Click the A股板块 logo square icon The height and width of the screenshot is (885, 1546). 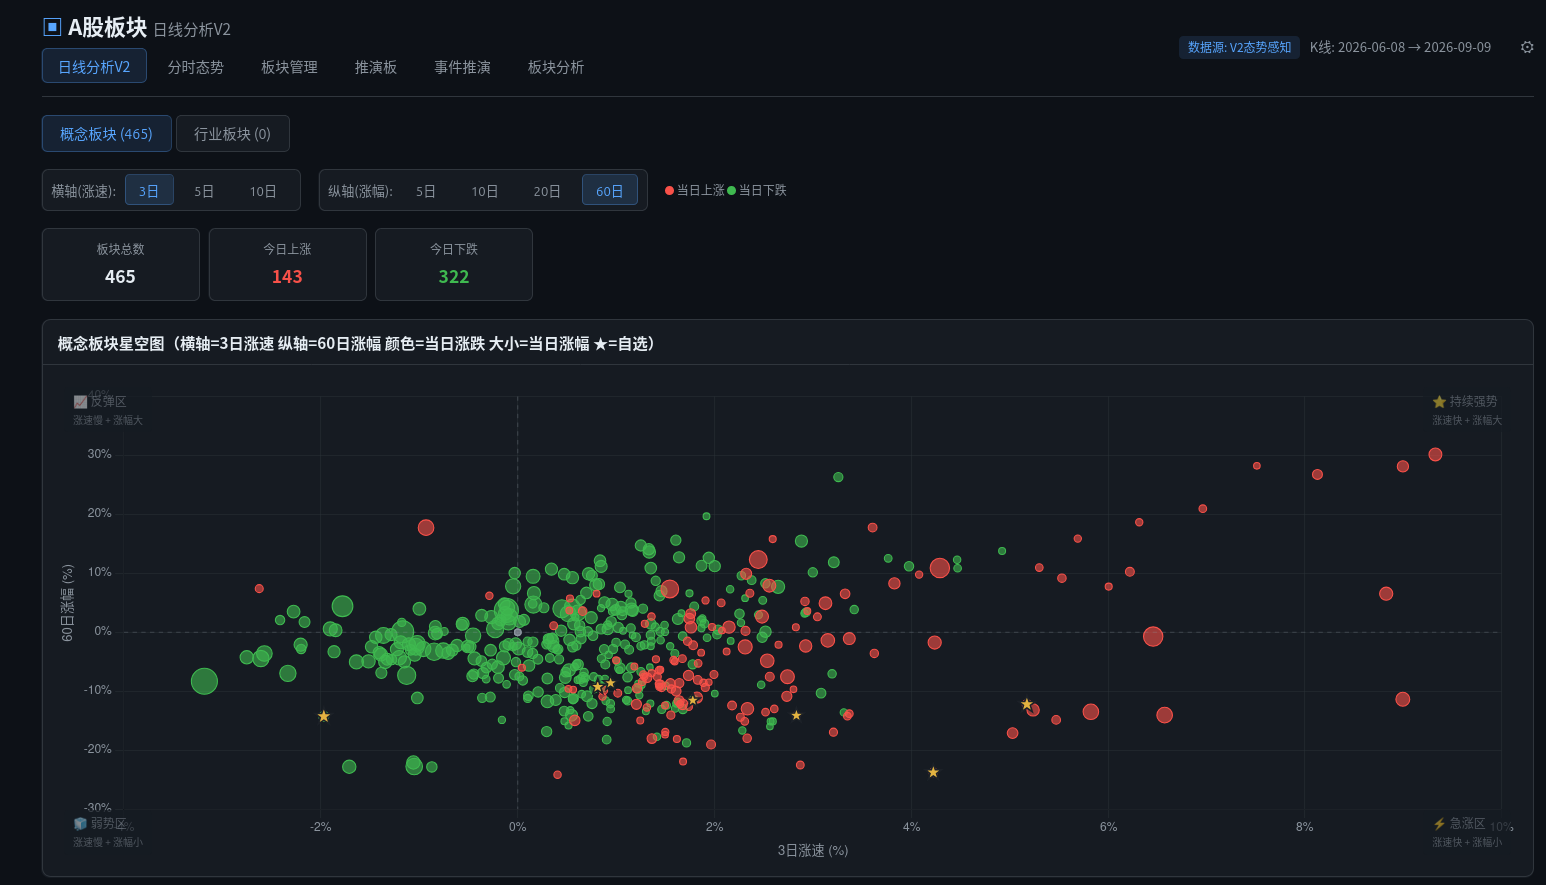(x=52, y=27)
